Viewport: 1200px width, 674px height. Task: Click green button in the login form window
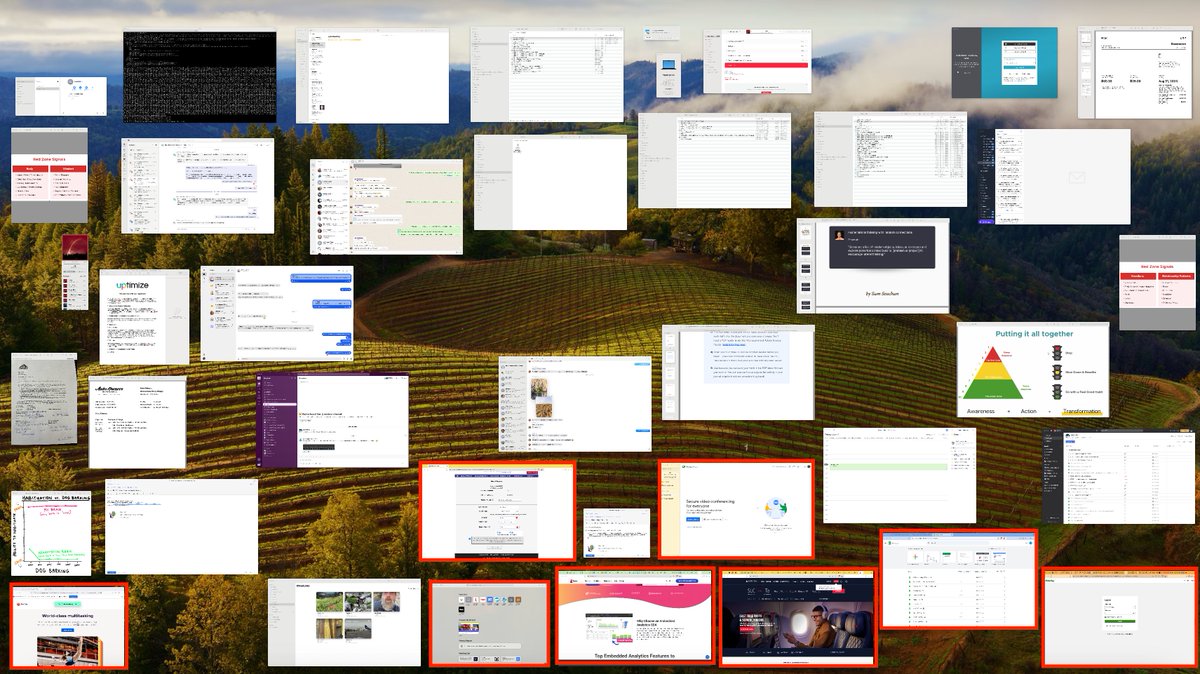coord(1118,621)
